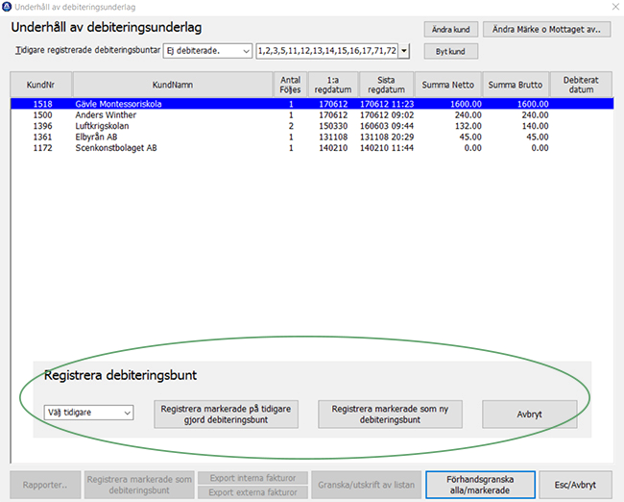
Task: Select row Gävle Montessoriskola
Action: pyautogui.click(x=312, y=104)
